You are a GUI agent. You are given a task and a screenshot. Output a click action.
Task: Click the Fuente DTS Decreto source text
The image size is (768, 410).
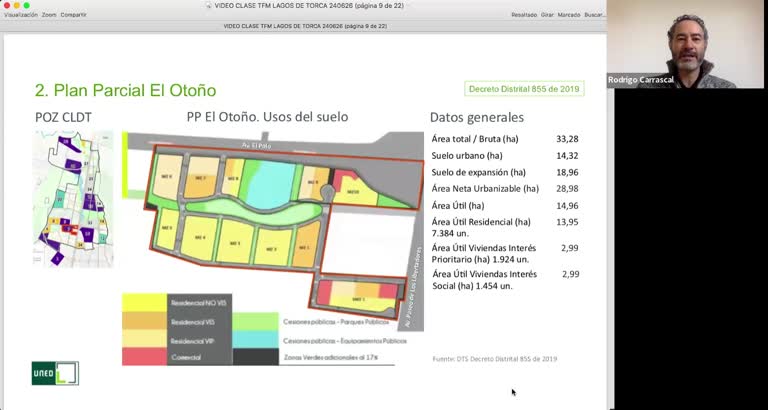tap(495, 359)
